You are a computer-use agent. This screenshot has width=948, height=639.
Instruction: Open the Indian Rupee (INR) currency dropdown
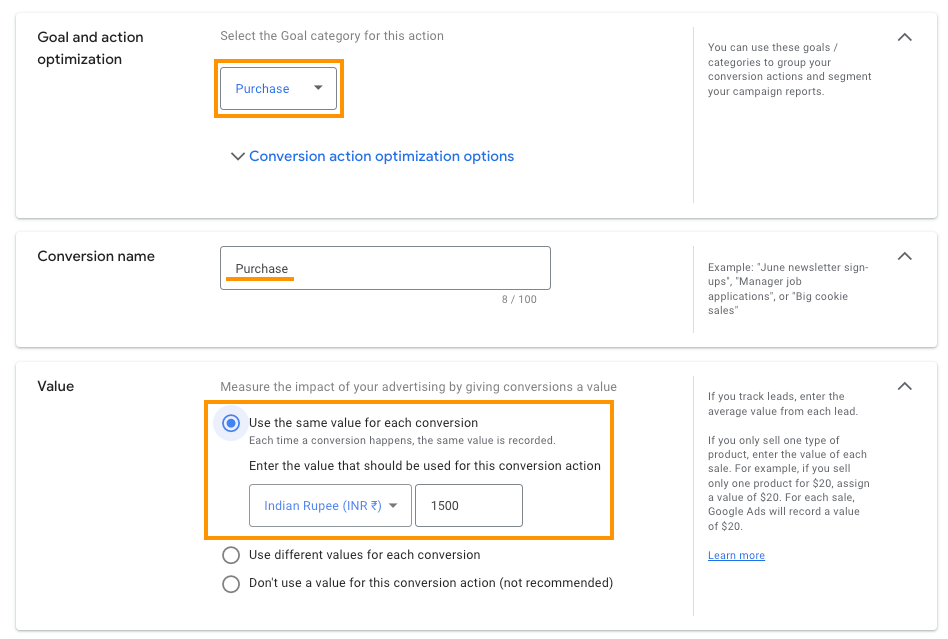(330, 505)
